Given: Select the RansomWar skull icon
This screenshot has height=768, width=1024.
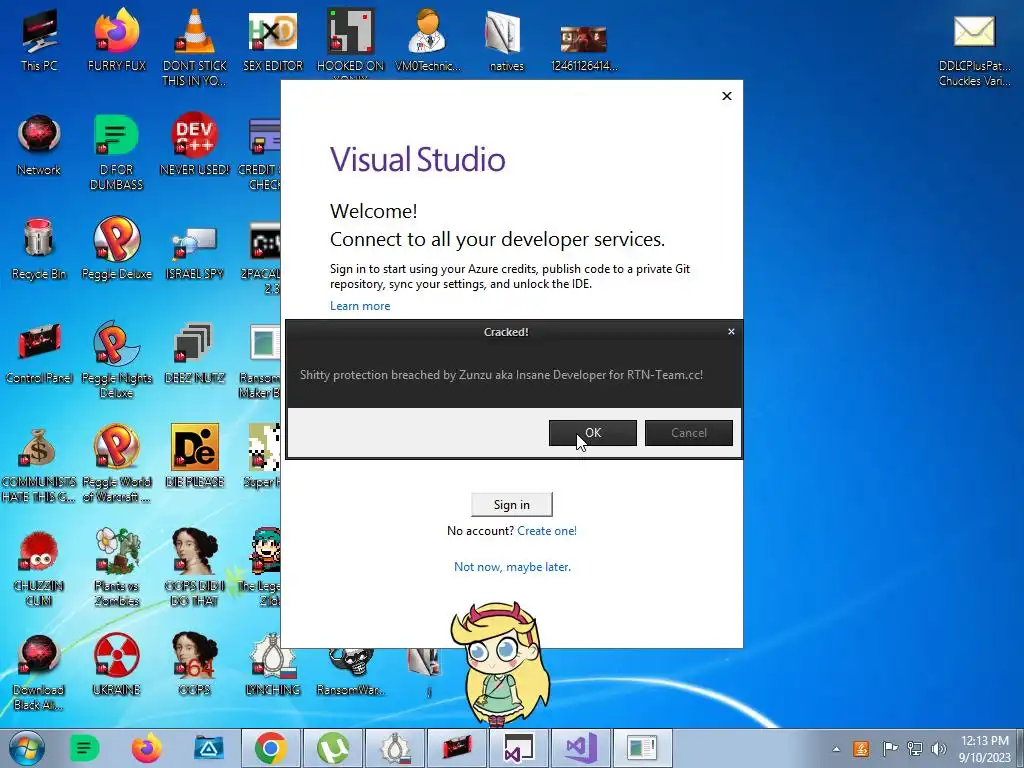Looking at the screenshot, I should pyautogui.click(x=351, y=671).
